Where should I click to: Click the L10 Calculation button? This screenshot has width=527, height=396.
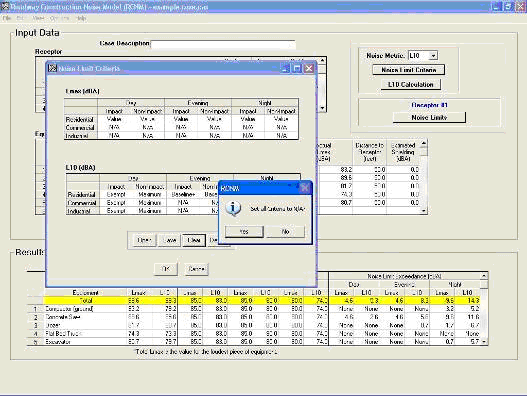coord(410,84)
